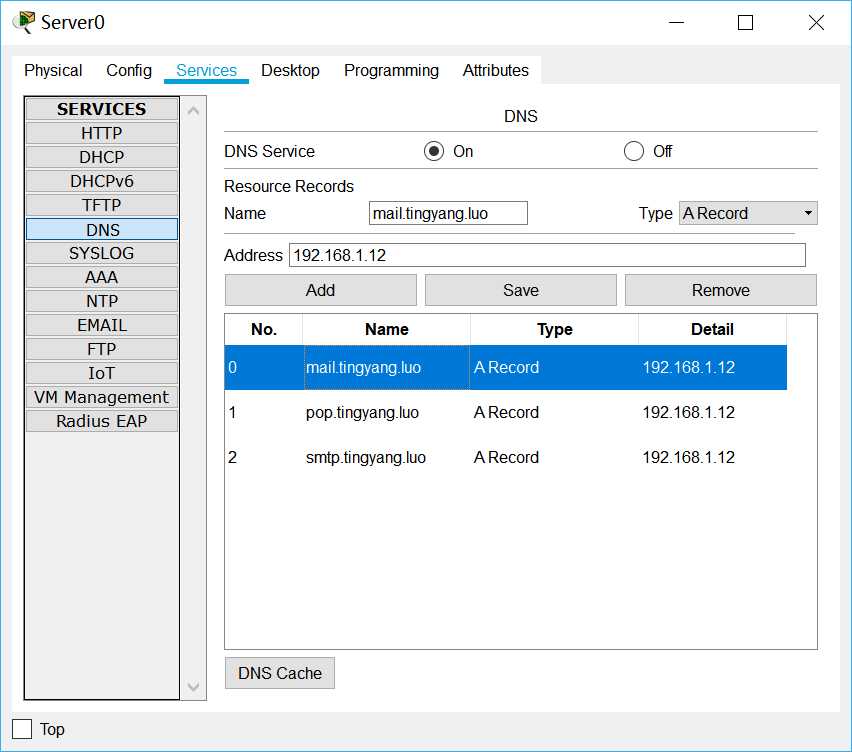Click the Server0 Packet Tracer window icon
The width and height of the screenshot is (852, 752).
(24, 22)
